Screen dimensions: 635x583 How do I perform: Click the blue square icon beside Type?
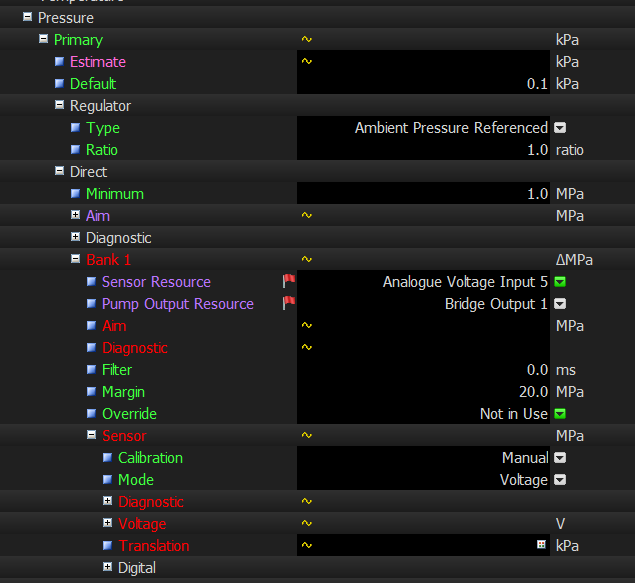pos(75,127)
